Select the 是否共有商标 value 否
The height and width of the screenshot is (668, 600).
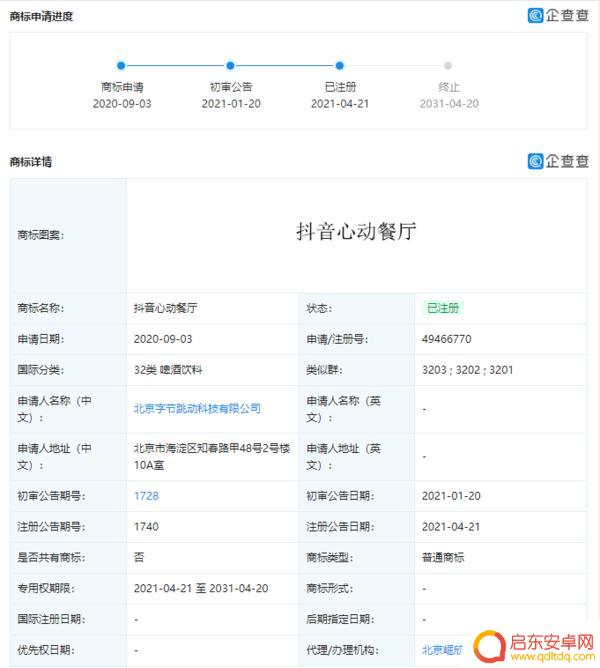(139, 557)
